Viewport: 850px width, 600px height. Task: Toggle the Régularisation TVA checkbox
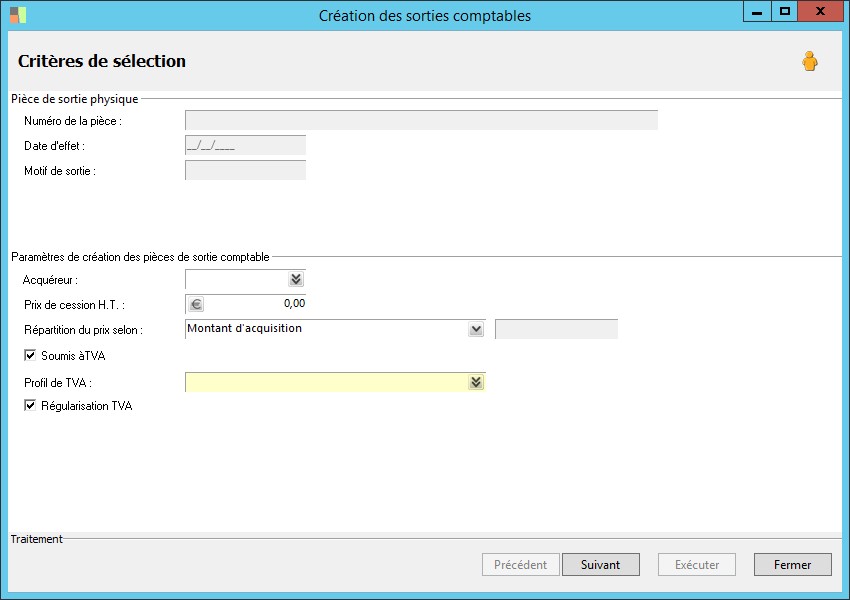(30, 406)
